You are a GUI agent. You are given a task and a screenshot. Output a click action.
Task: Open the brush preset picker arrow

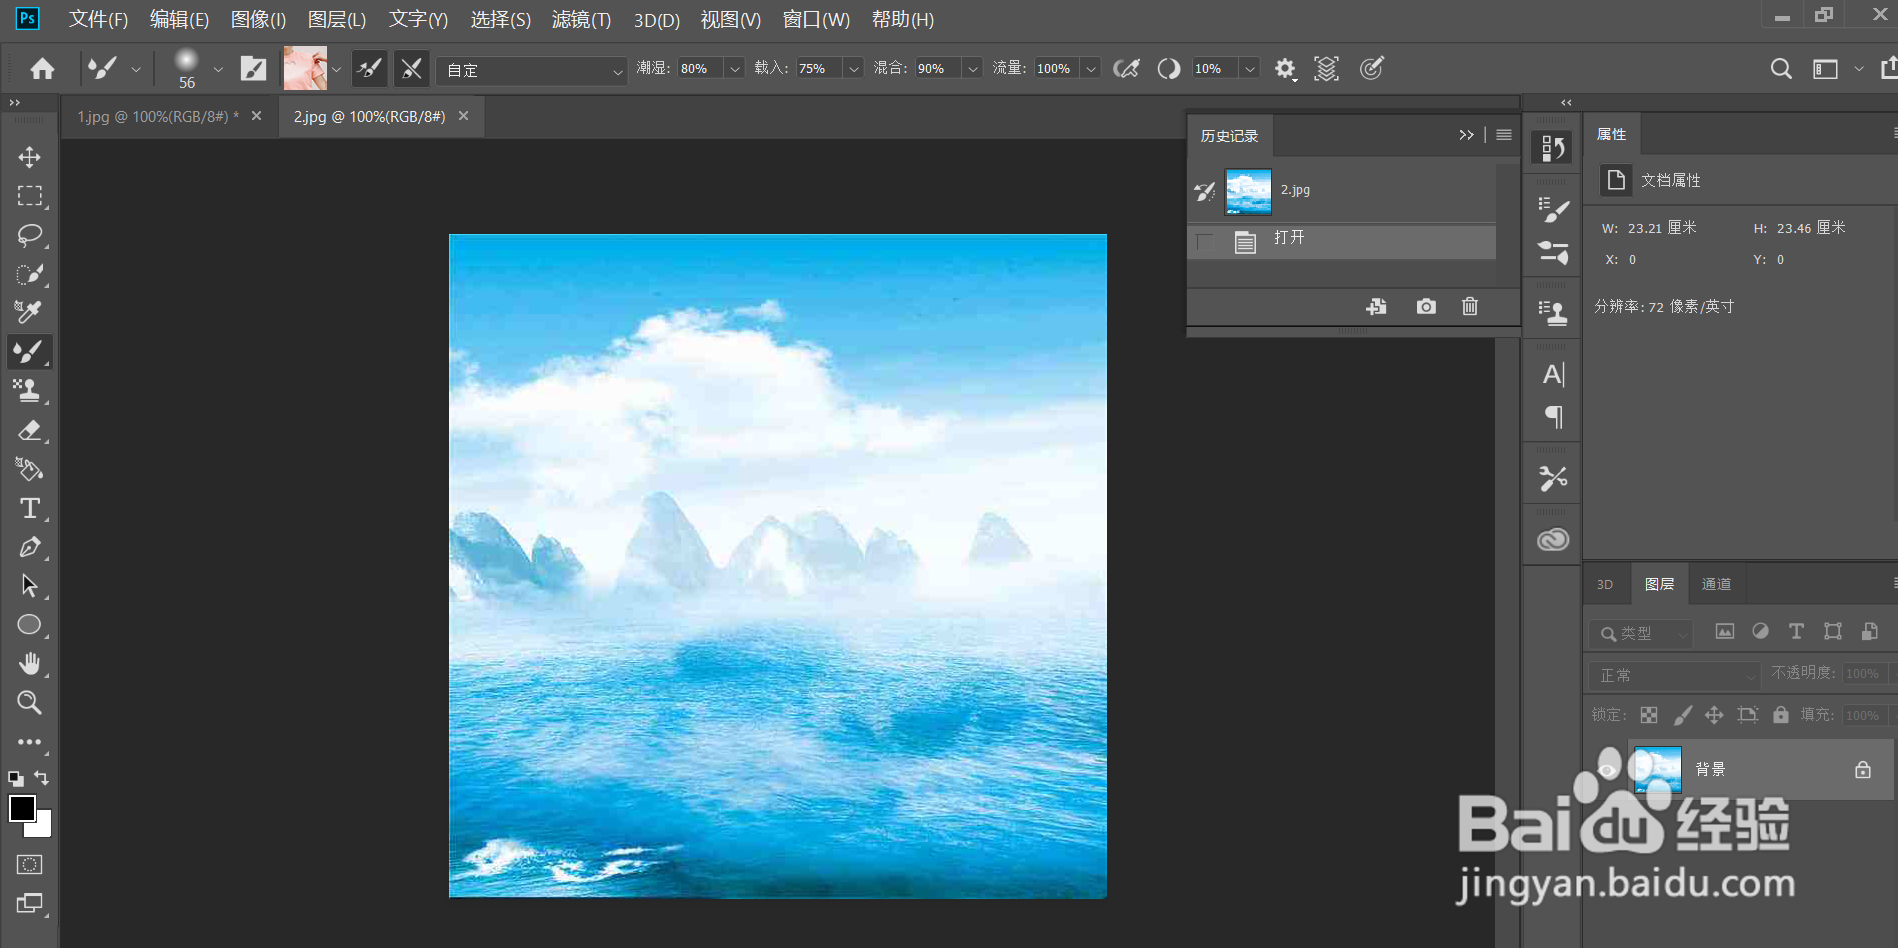[x=218, y=69]
